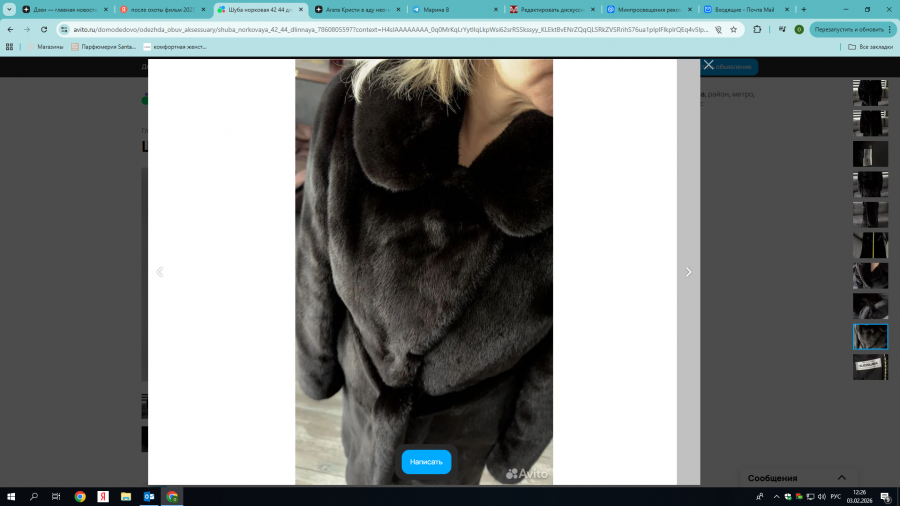
Task: Open Yandex browser from the taskbar
Action: (103, 496)
